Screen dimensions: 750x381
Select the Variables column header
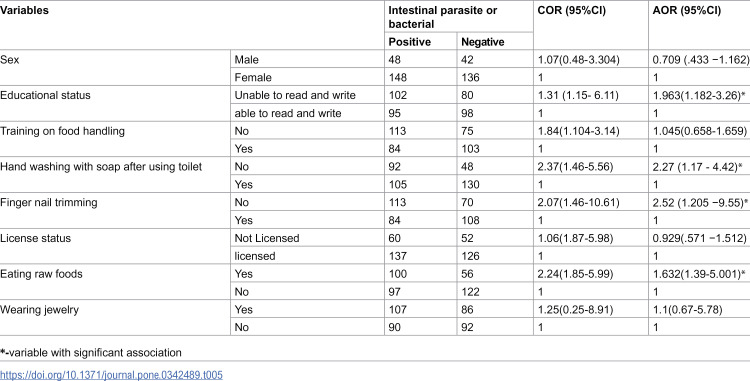(24, 11)
